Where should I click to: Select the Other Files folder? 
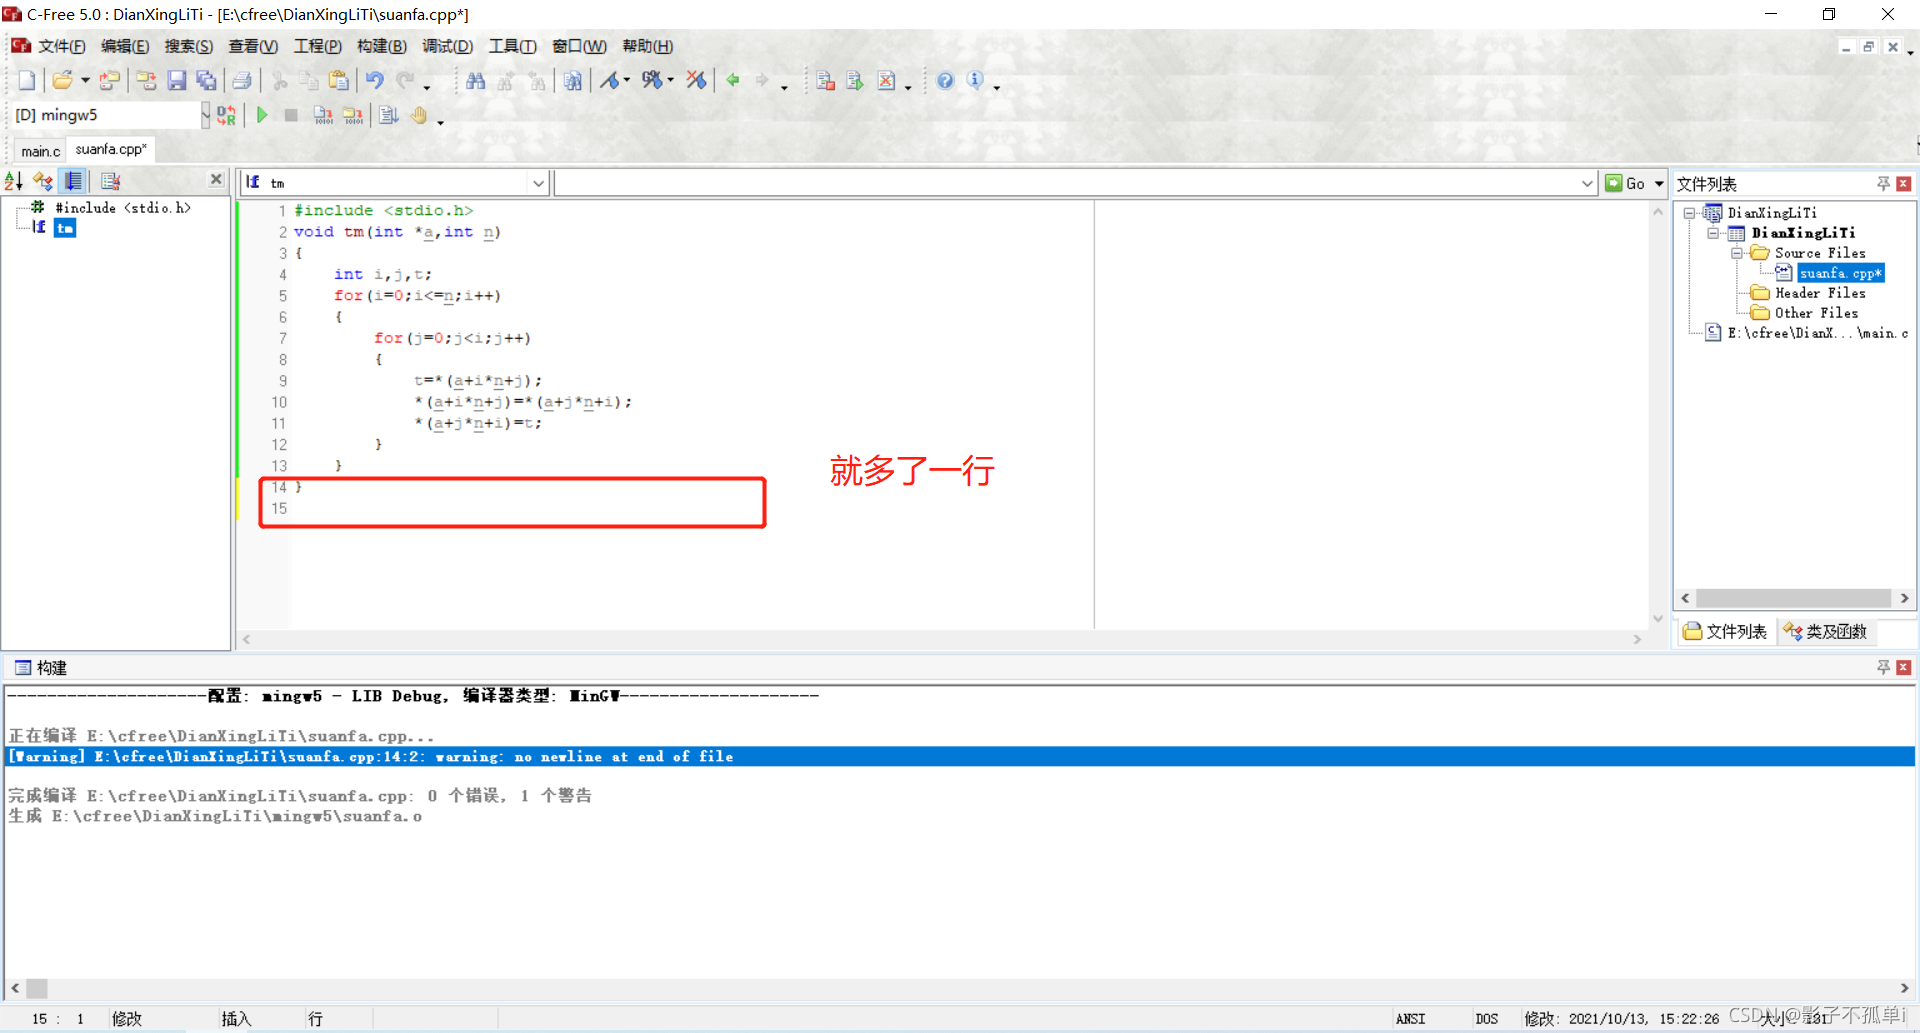(1816, 313)
